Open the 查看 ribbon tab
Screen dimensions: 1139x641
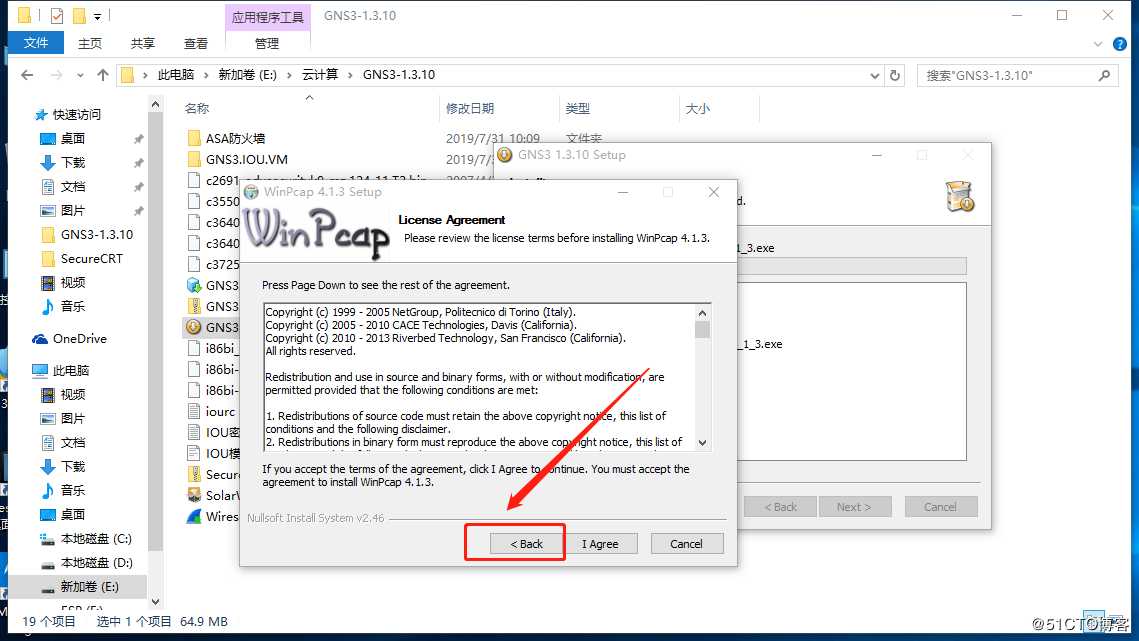coord(195,44)
